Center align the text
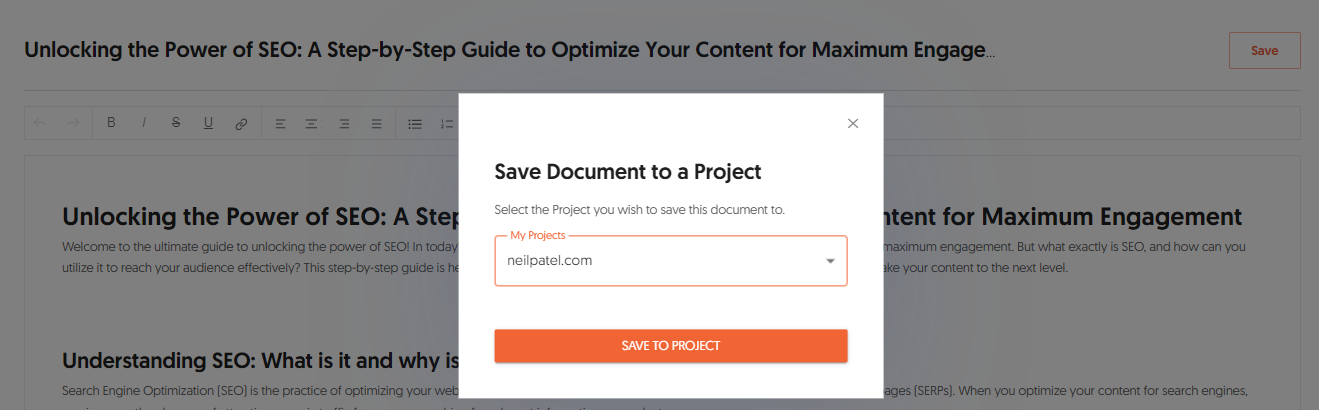The height and width of the screenshot is (410, 1319). pyautogui.click(x=312, y=124)
